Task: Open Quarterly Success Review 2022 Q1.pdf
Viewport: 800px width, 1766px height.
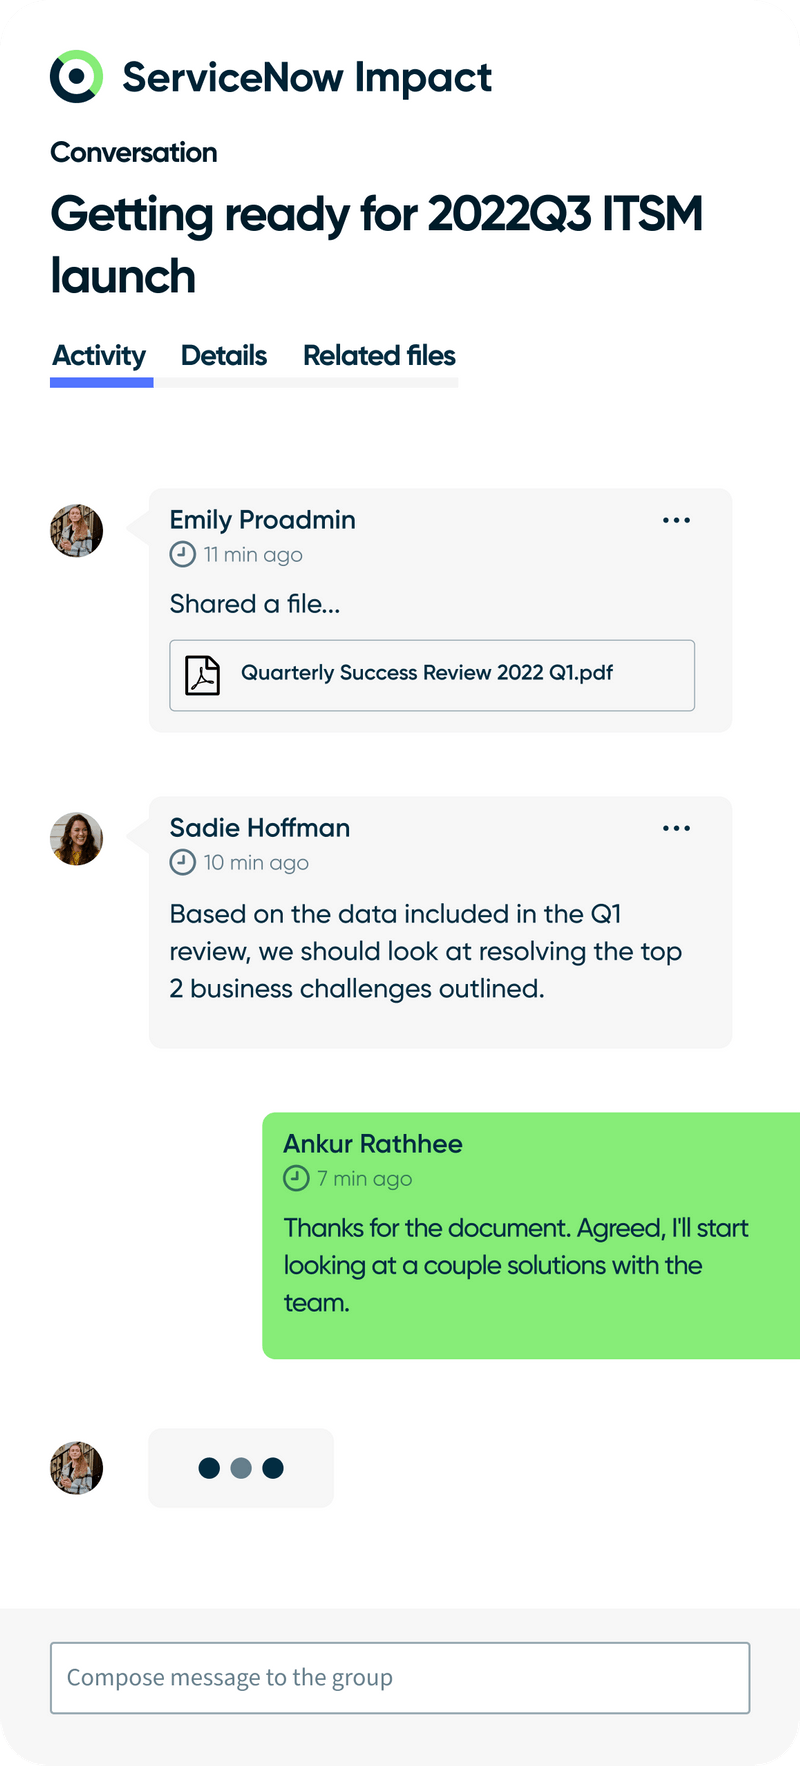Action: (x=427, y=673)
